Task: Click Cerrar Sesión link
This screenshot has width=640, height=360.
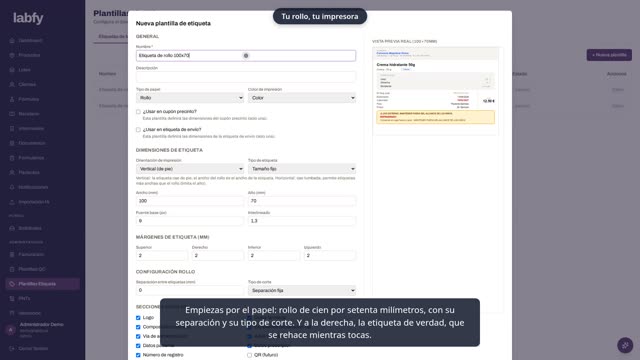Action: [33, 349]
